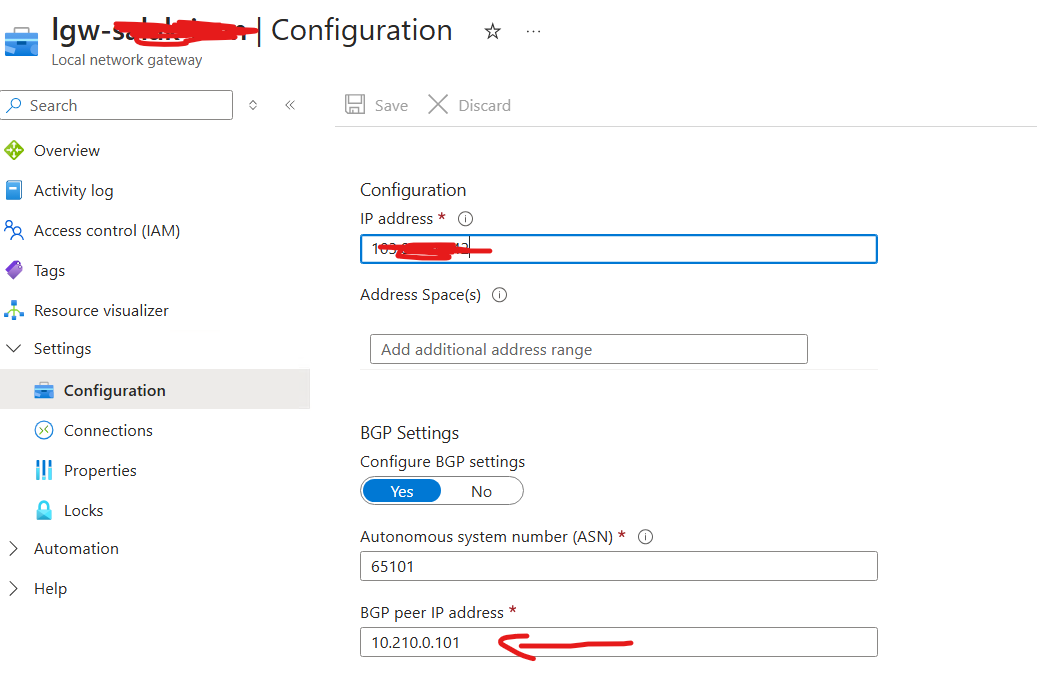Click the Overview icon in sidebar
Viewport: 1037px width, 686px height.
tap(14, 151)
